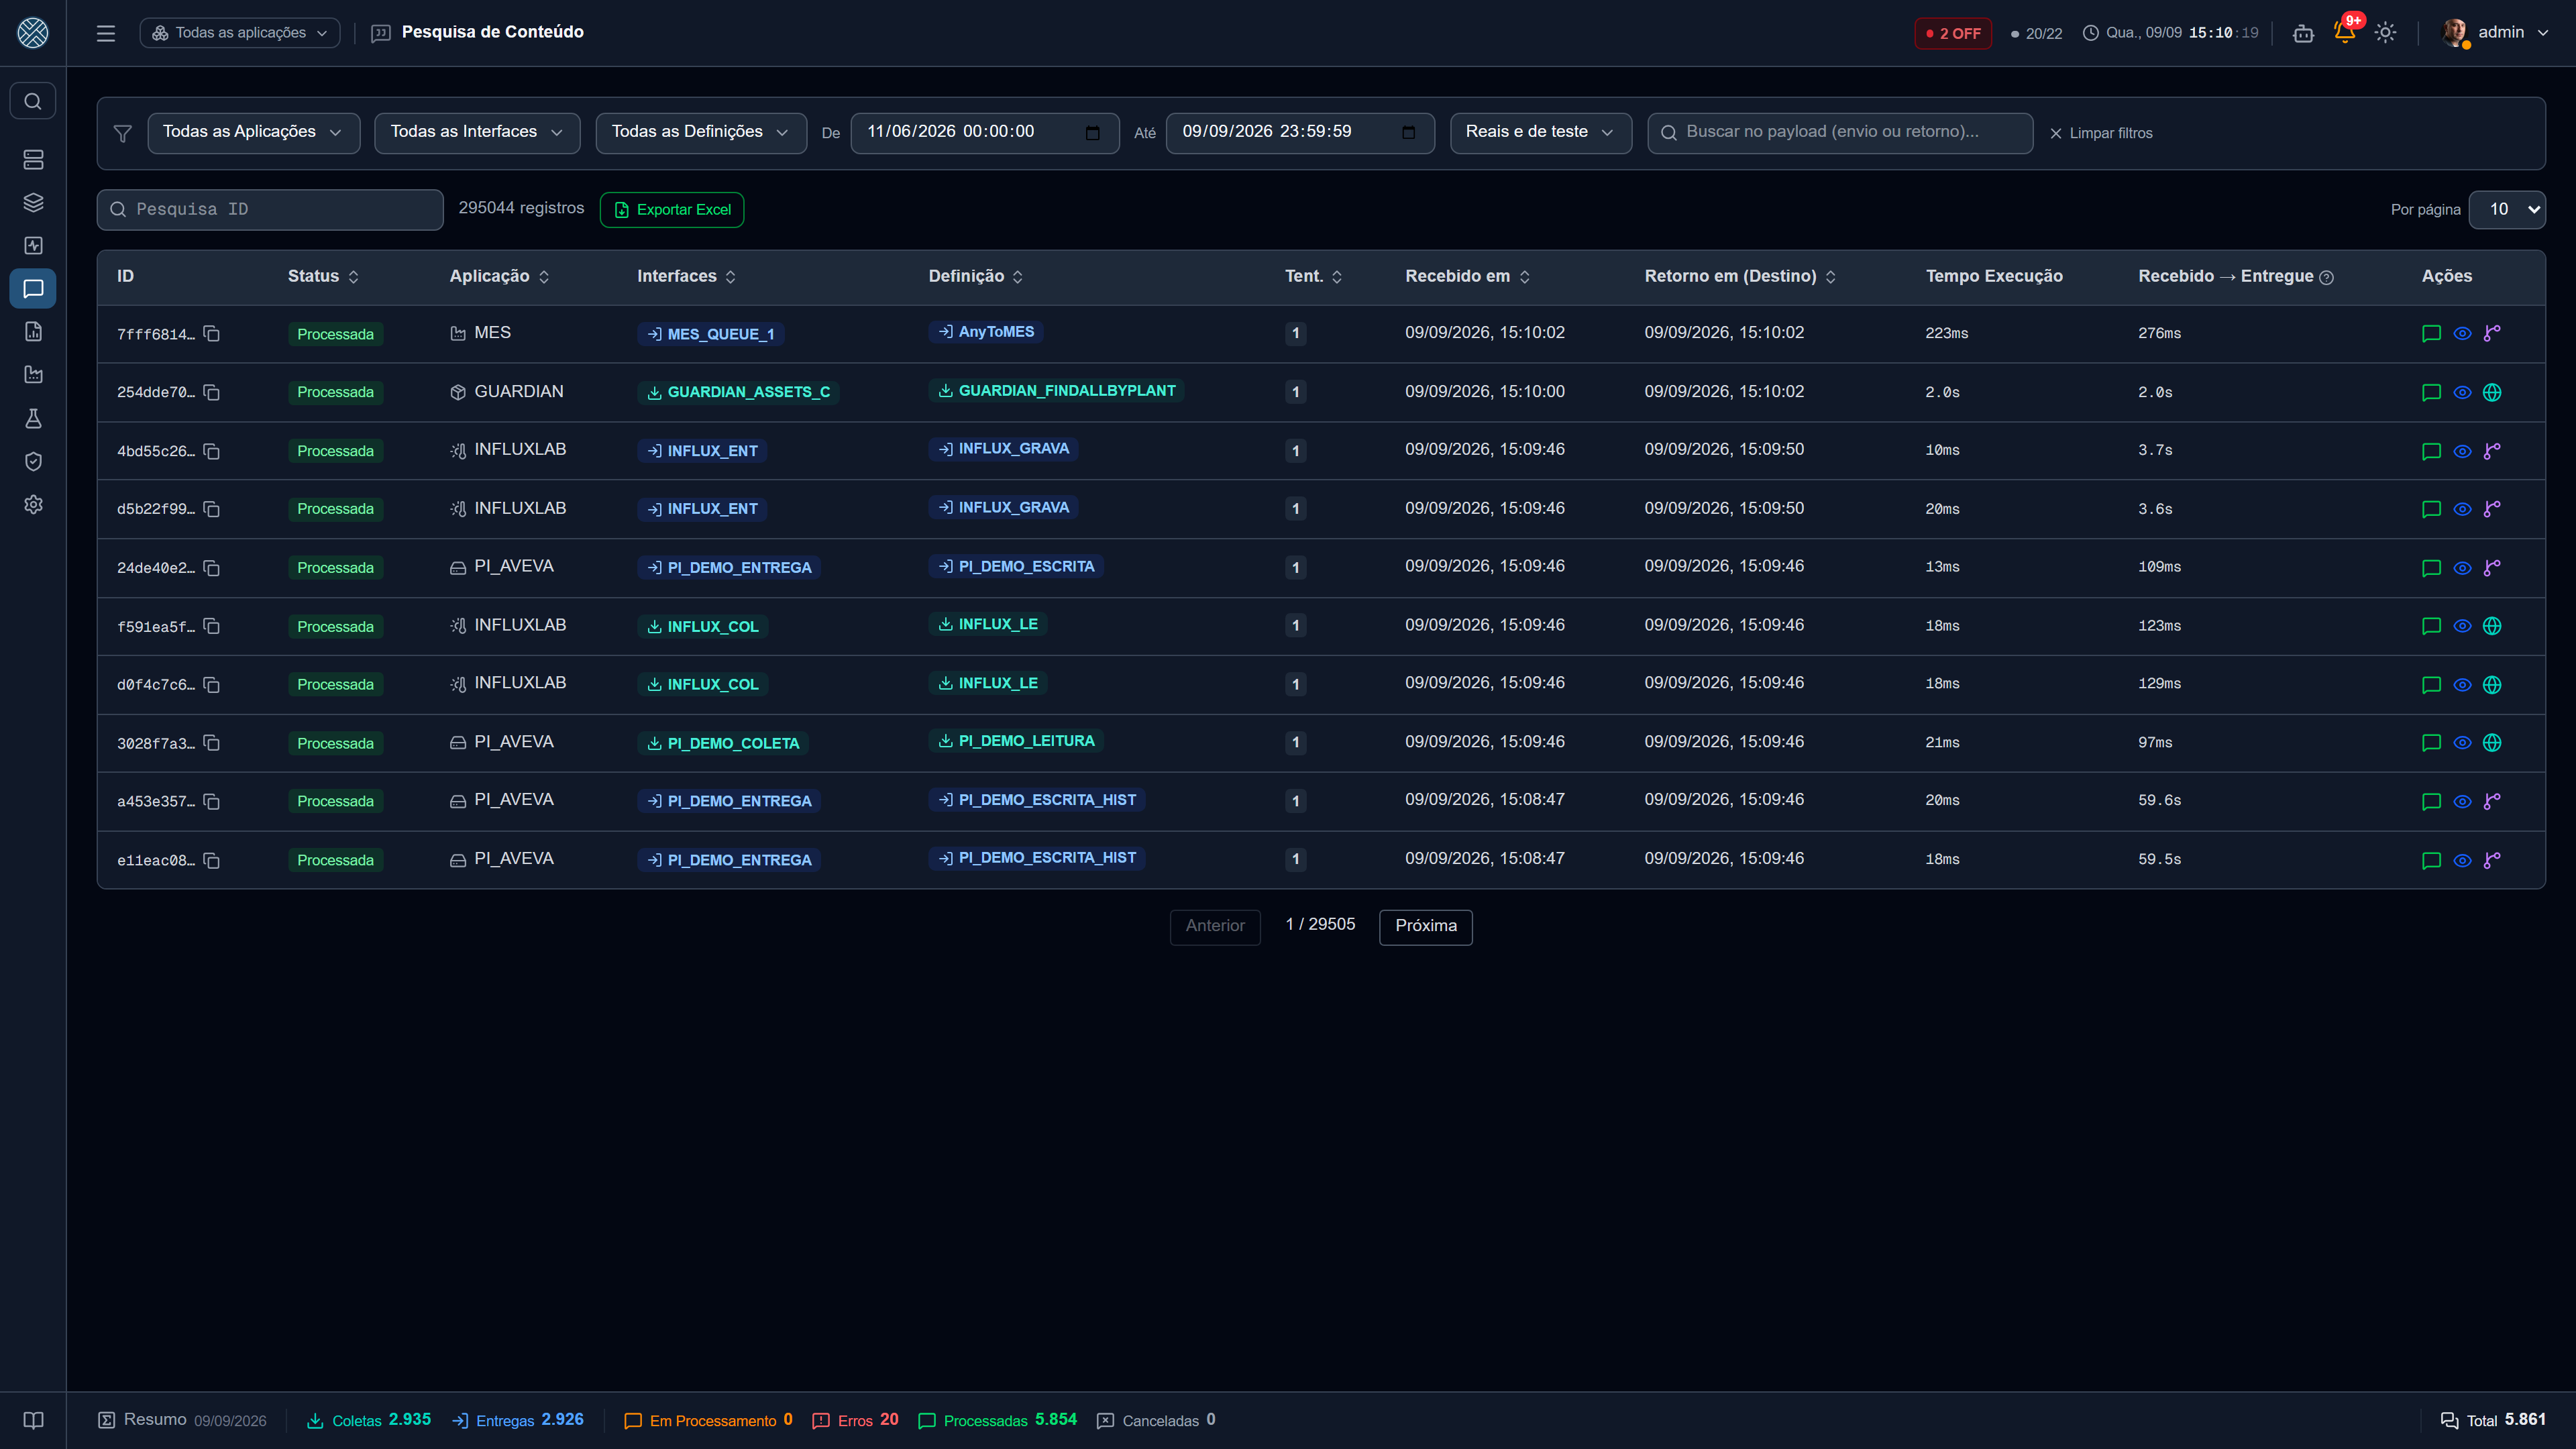Open the lab flask sidebar icon
Image resolution: width=2576 pixels, height=1449 pixels.
click(x=33, y=418)
